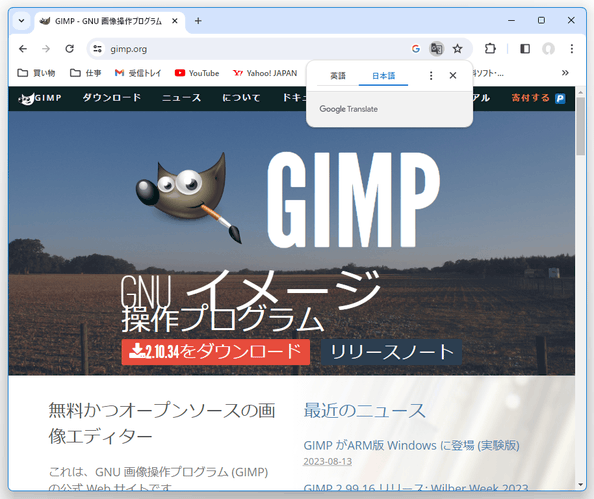Click the scrollbar up arrow
The width and height of the screenshot is (594, 499).
580,92
